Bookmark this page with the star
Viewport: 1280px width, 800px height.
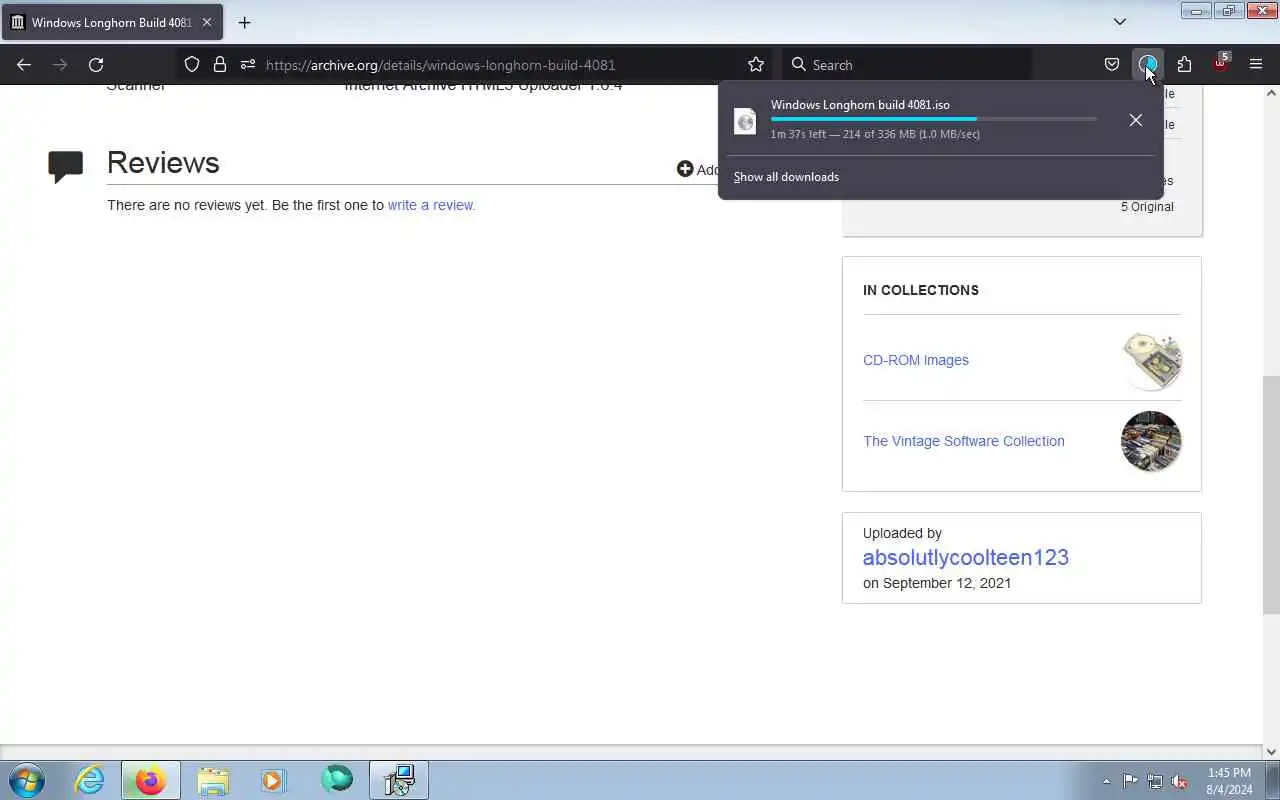point(756,65)
